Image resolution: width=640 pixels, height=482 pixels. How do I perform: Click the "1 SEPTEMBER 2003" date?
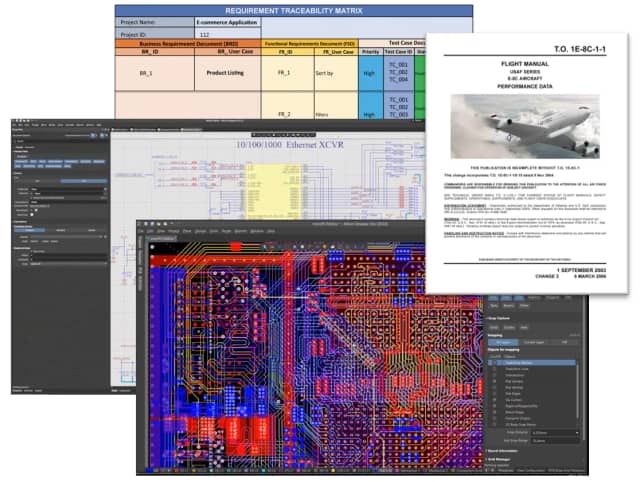coord(581,270)
